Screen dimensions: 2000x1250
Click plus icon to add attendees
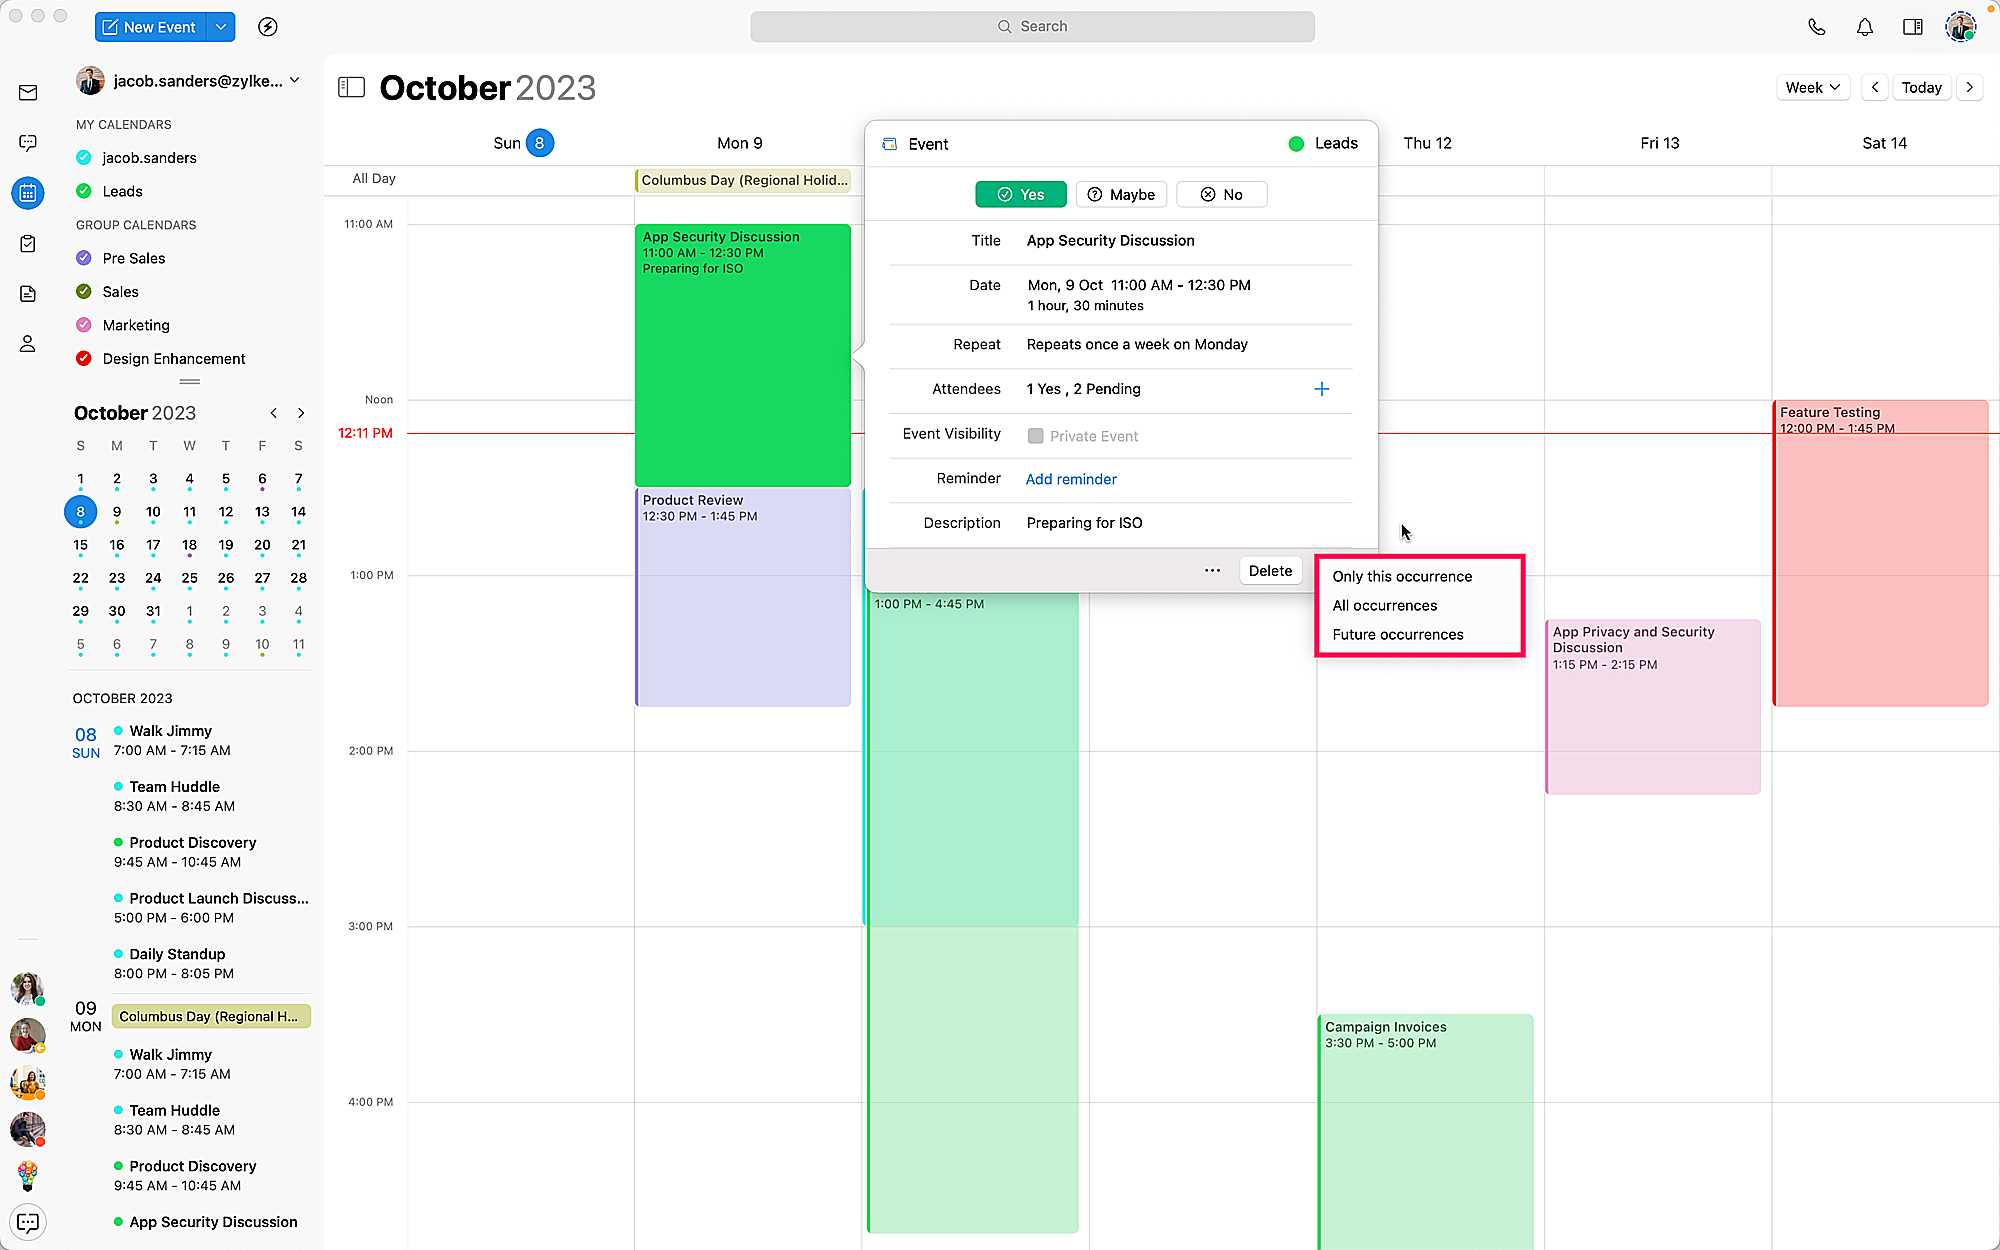tap(1321, 389)
